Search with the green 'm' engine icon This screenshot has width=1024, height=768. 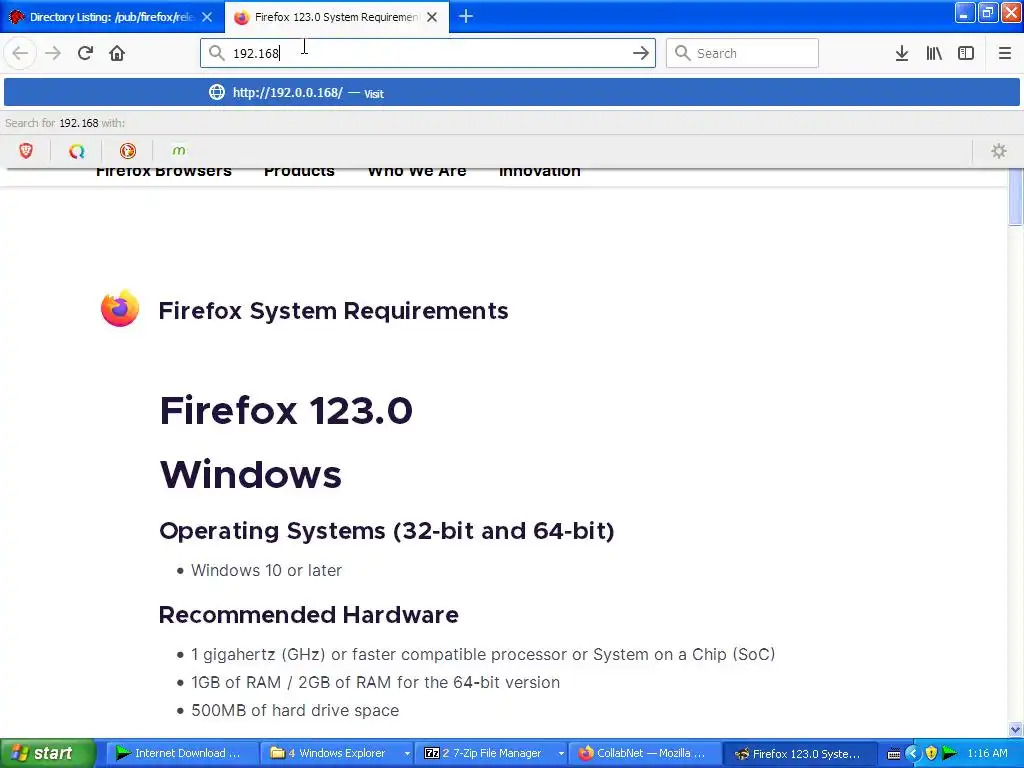(178, 151)
